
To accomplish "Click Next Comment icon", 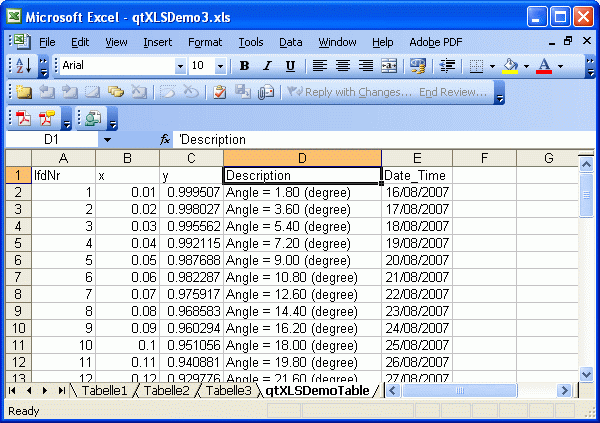I will tap(70, 92).
